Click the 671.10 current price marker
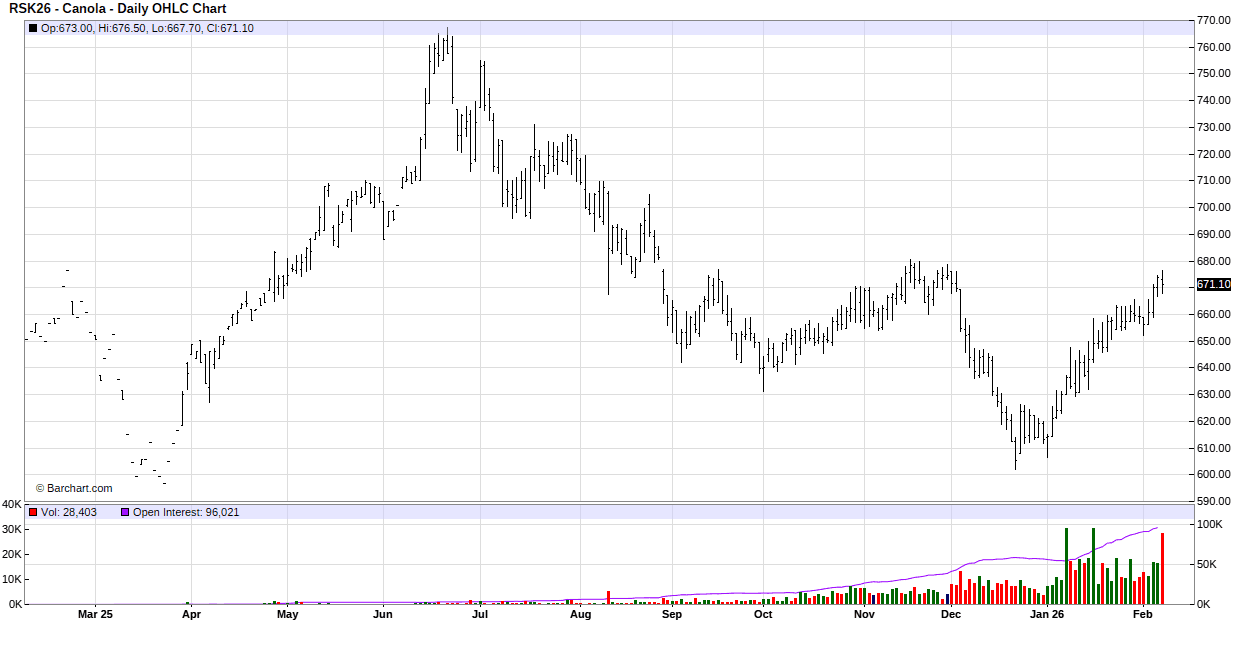Screen dimensions: 1236x645 tap(1213, 285)
